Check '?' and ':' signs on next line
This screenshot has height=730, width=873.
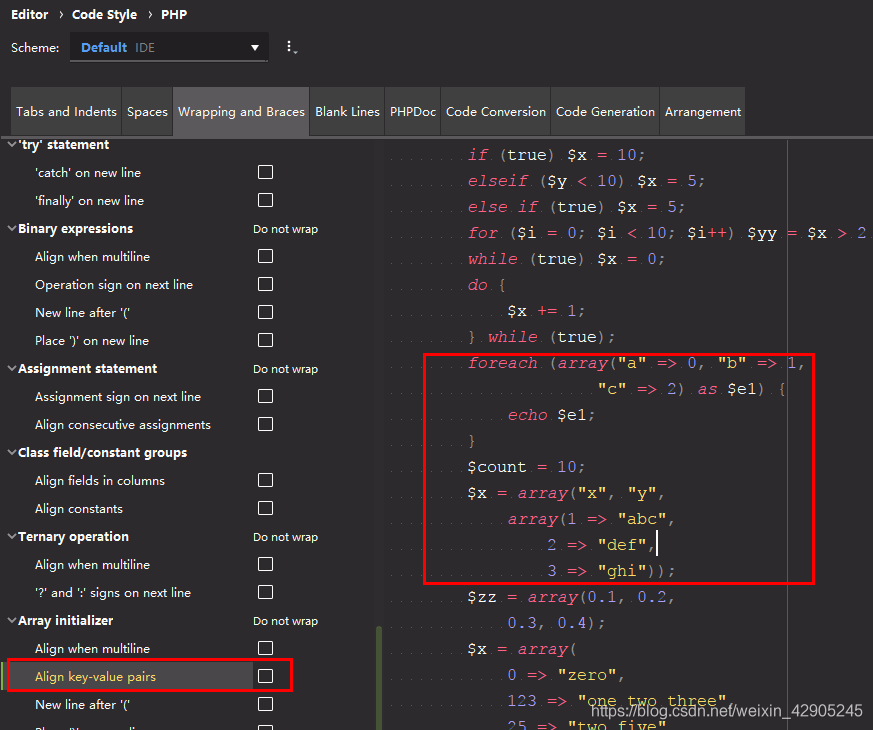[265, 592]
